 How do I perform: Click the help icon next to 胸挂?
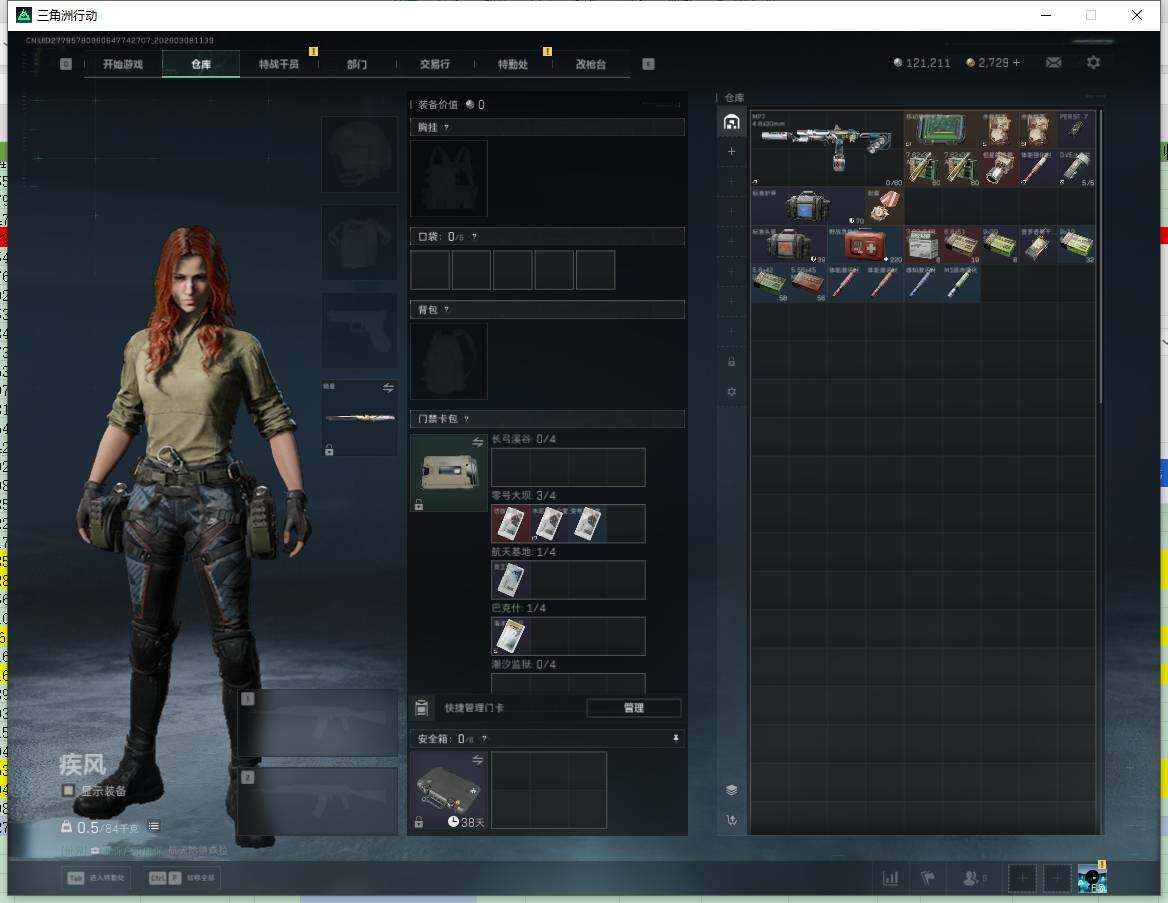coord(446,127)
